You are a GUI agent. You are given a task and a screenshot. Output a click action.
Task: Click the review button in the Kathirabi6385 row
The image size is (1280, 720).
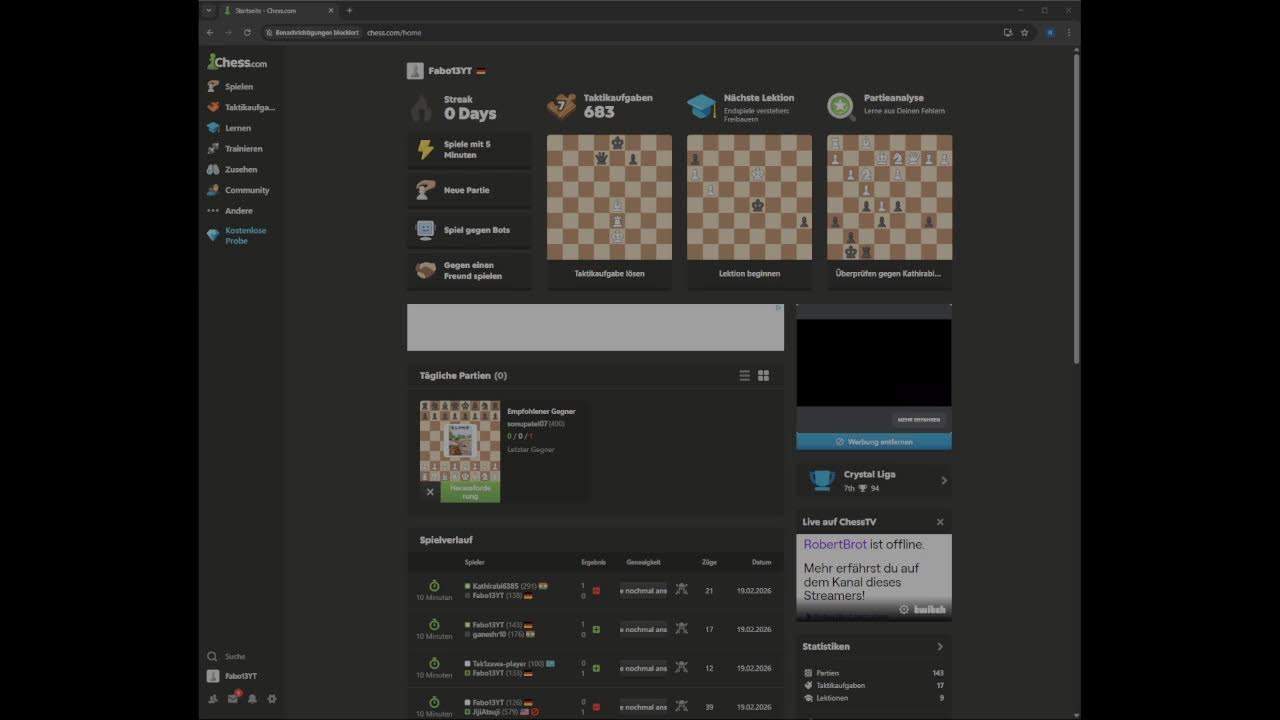tap(643, 590)
